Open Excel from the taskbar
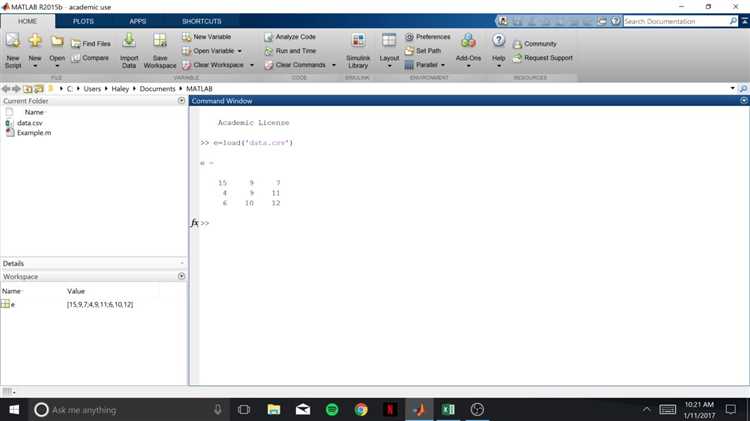Image resolution: width=750 pixels, height=421 pixels. click(448, 410)
